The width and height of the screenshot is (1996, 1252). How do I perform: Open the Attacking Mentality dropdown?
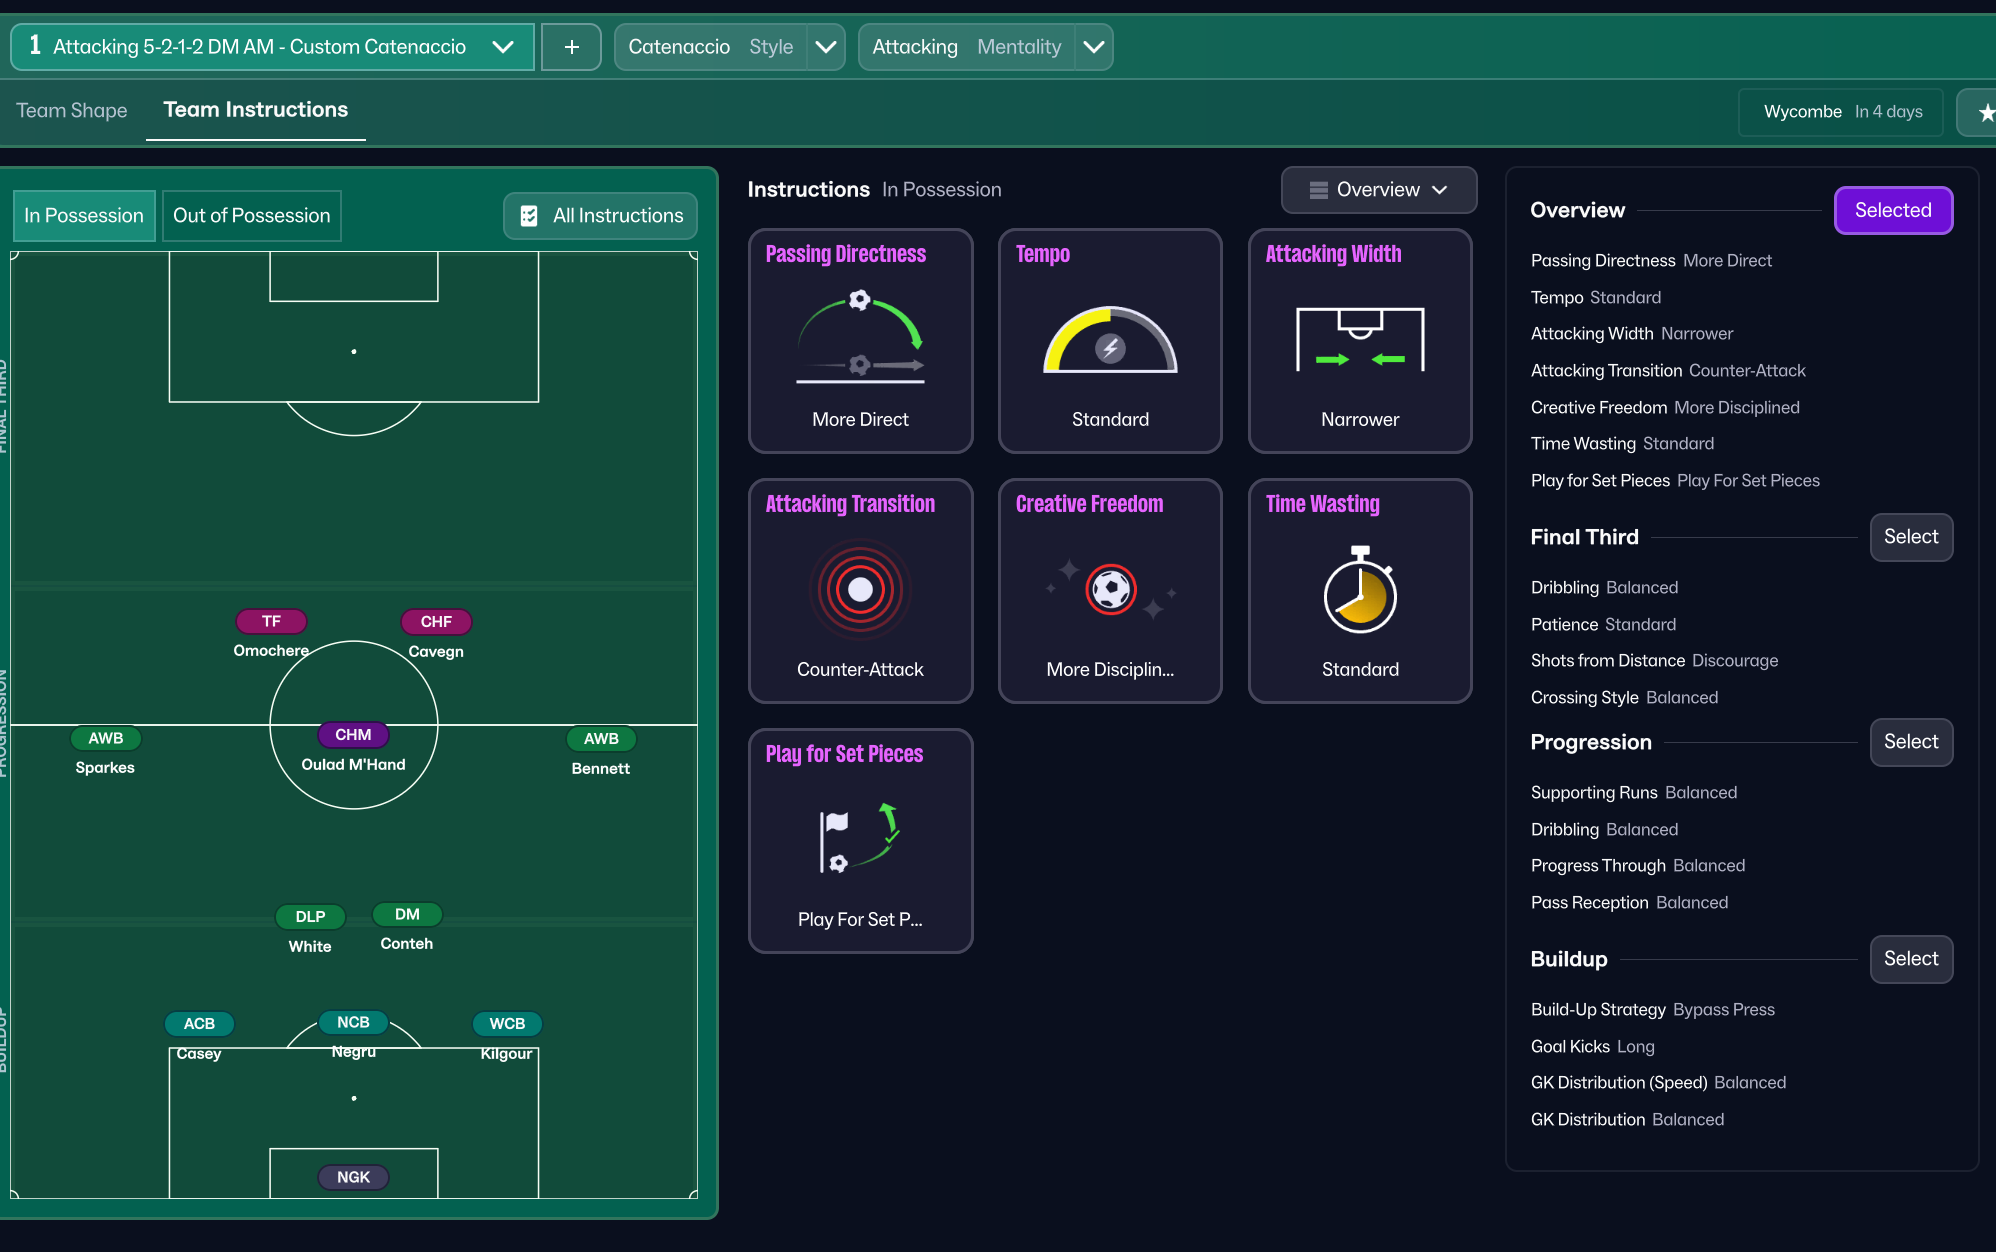pyautogui.click(x=1094, y=46)
